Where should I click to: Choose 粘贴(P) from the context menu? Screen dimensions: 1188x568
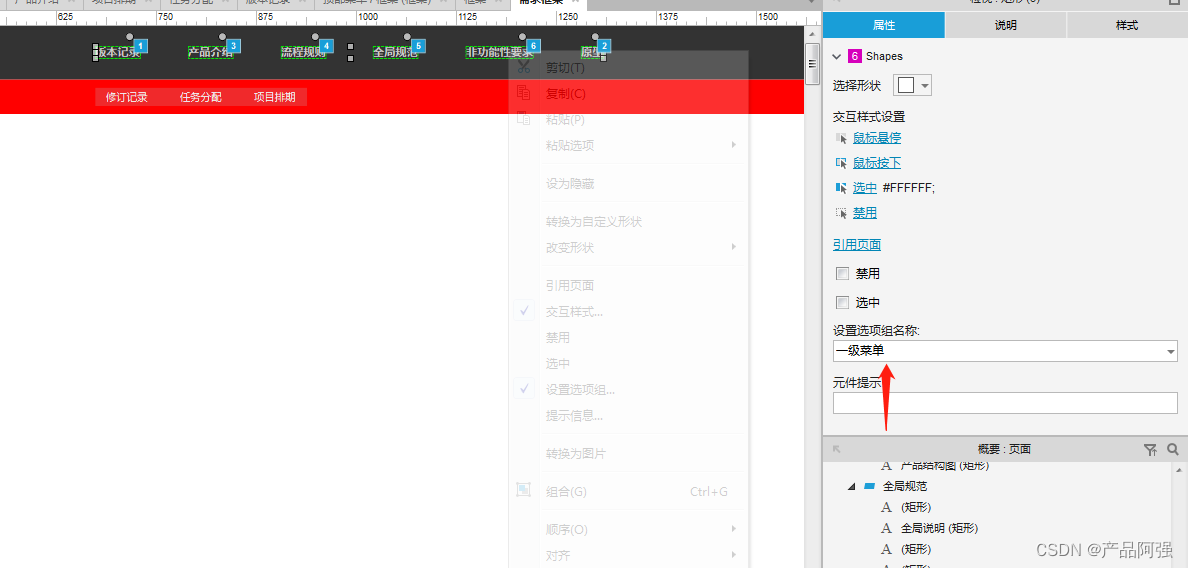pyautogui.click(x=628, y=119)
